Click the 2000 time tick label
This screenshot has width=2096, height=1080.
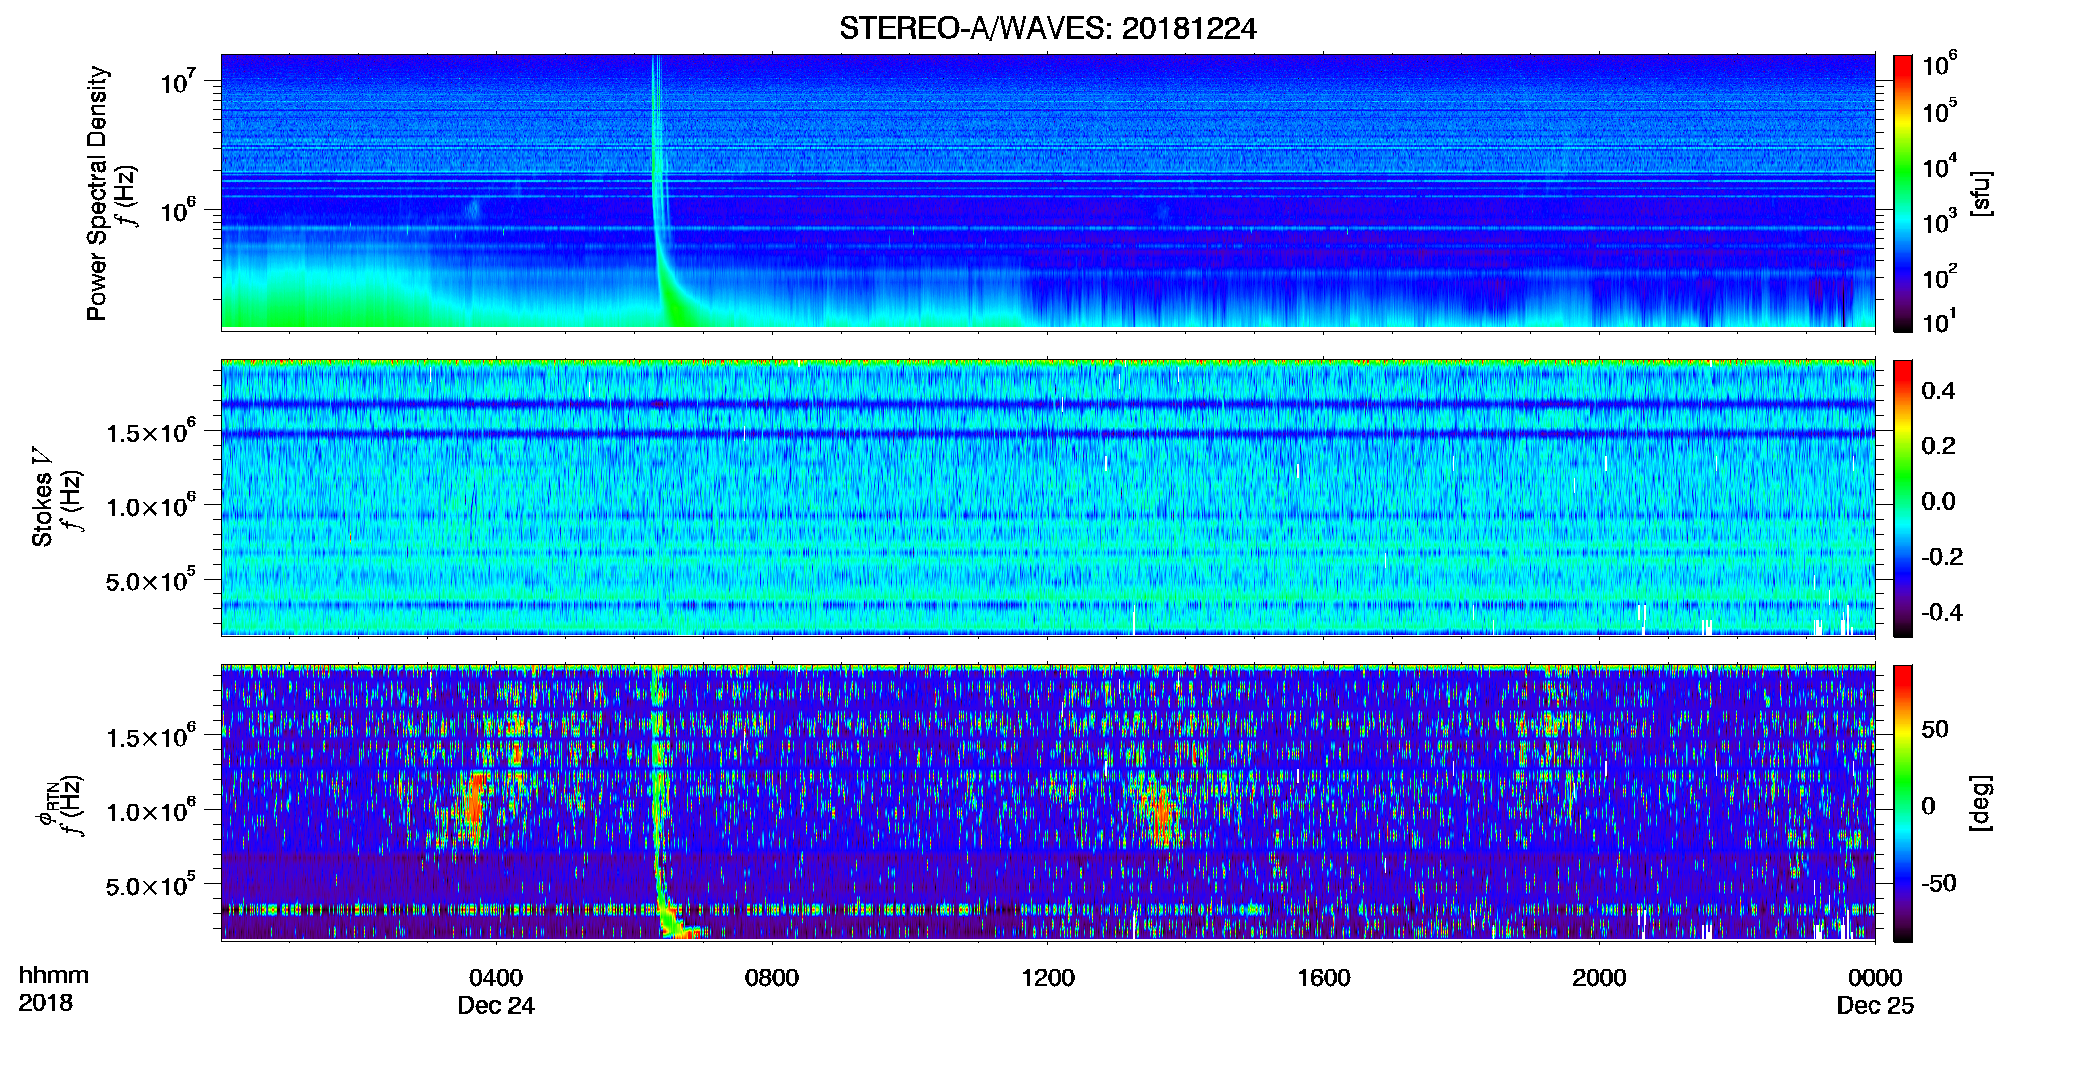pyautogui.click(x=1599, y=977)
